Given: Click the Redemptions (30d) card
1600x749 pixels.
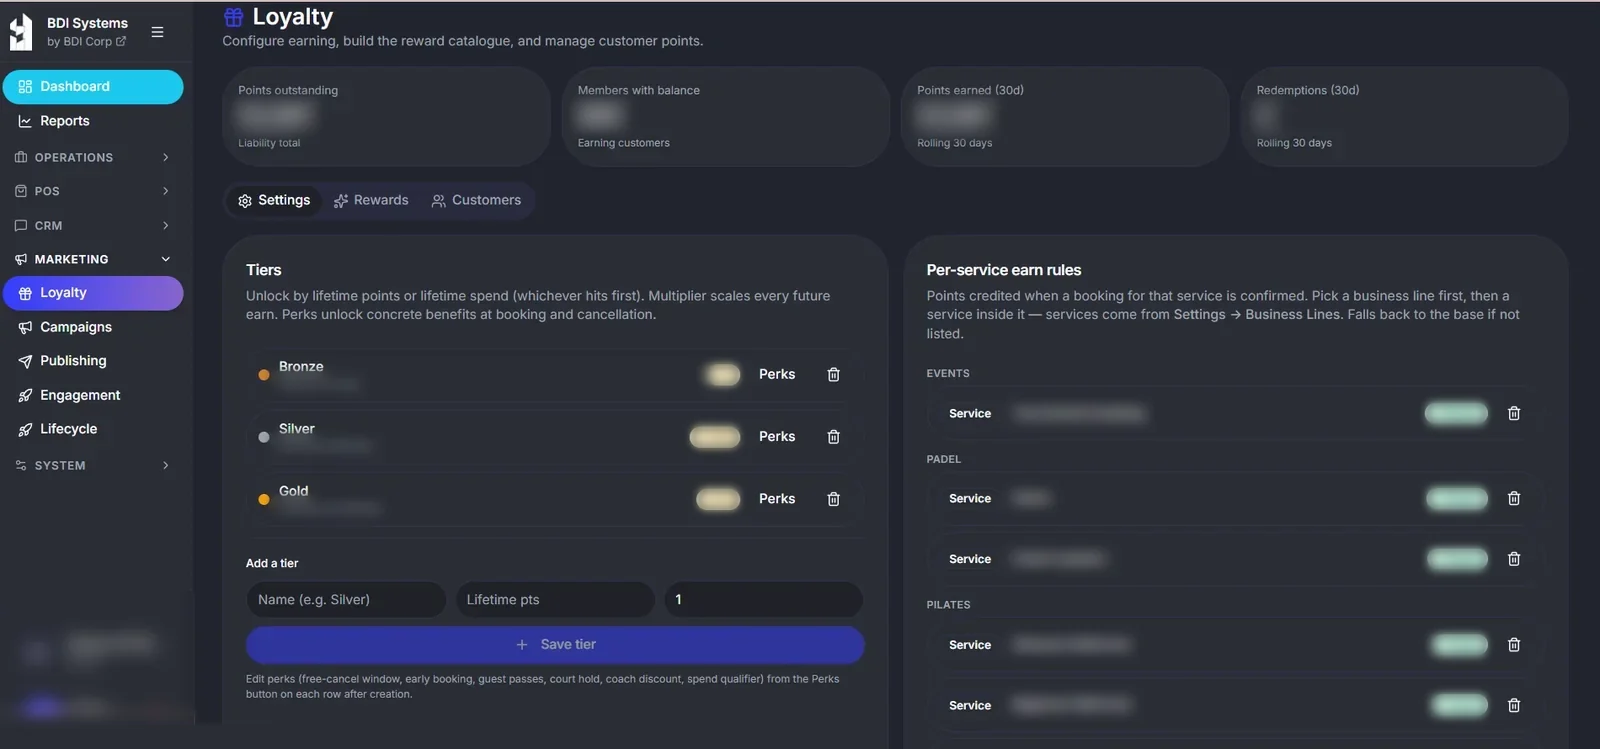Looking at the screenshot, I should tap(1404, 117).
